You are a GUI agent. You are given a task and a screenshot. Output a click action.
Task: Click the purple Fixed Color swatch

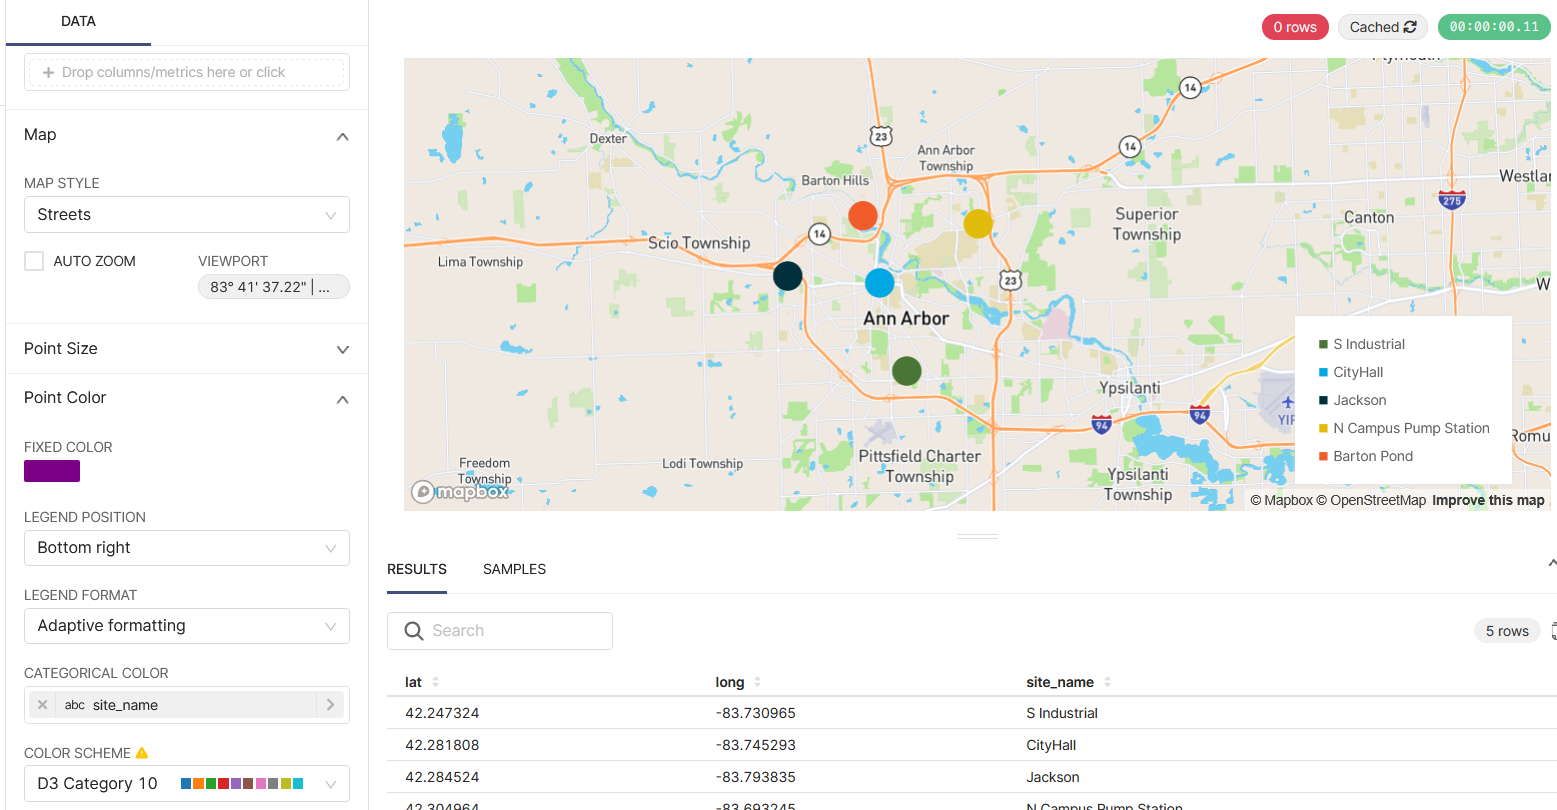pyautogui.click(x=52, y=471)
